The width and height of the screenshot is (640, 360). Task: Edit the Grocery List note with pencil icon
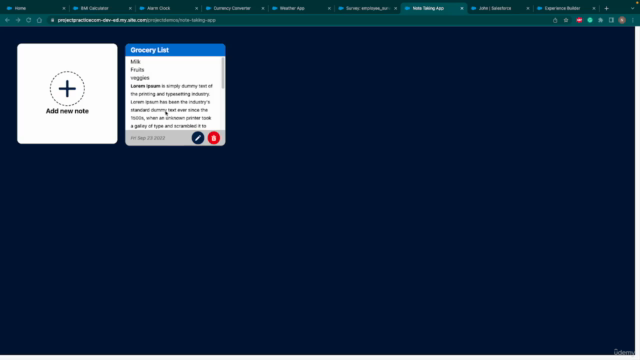click(198, 138)
